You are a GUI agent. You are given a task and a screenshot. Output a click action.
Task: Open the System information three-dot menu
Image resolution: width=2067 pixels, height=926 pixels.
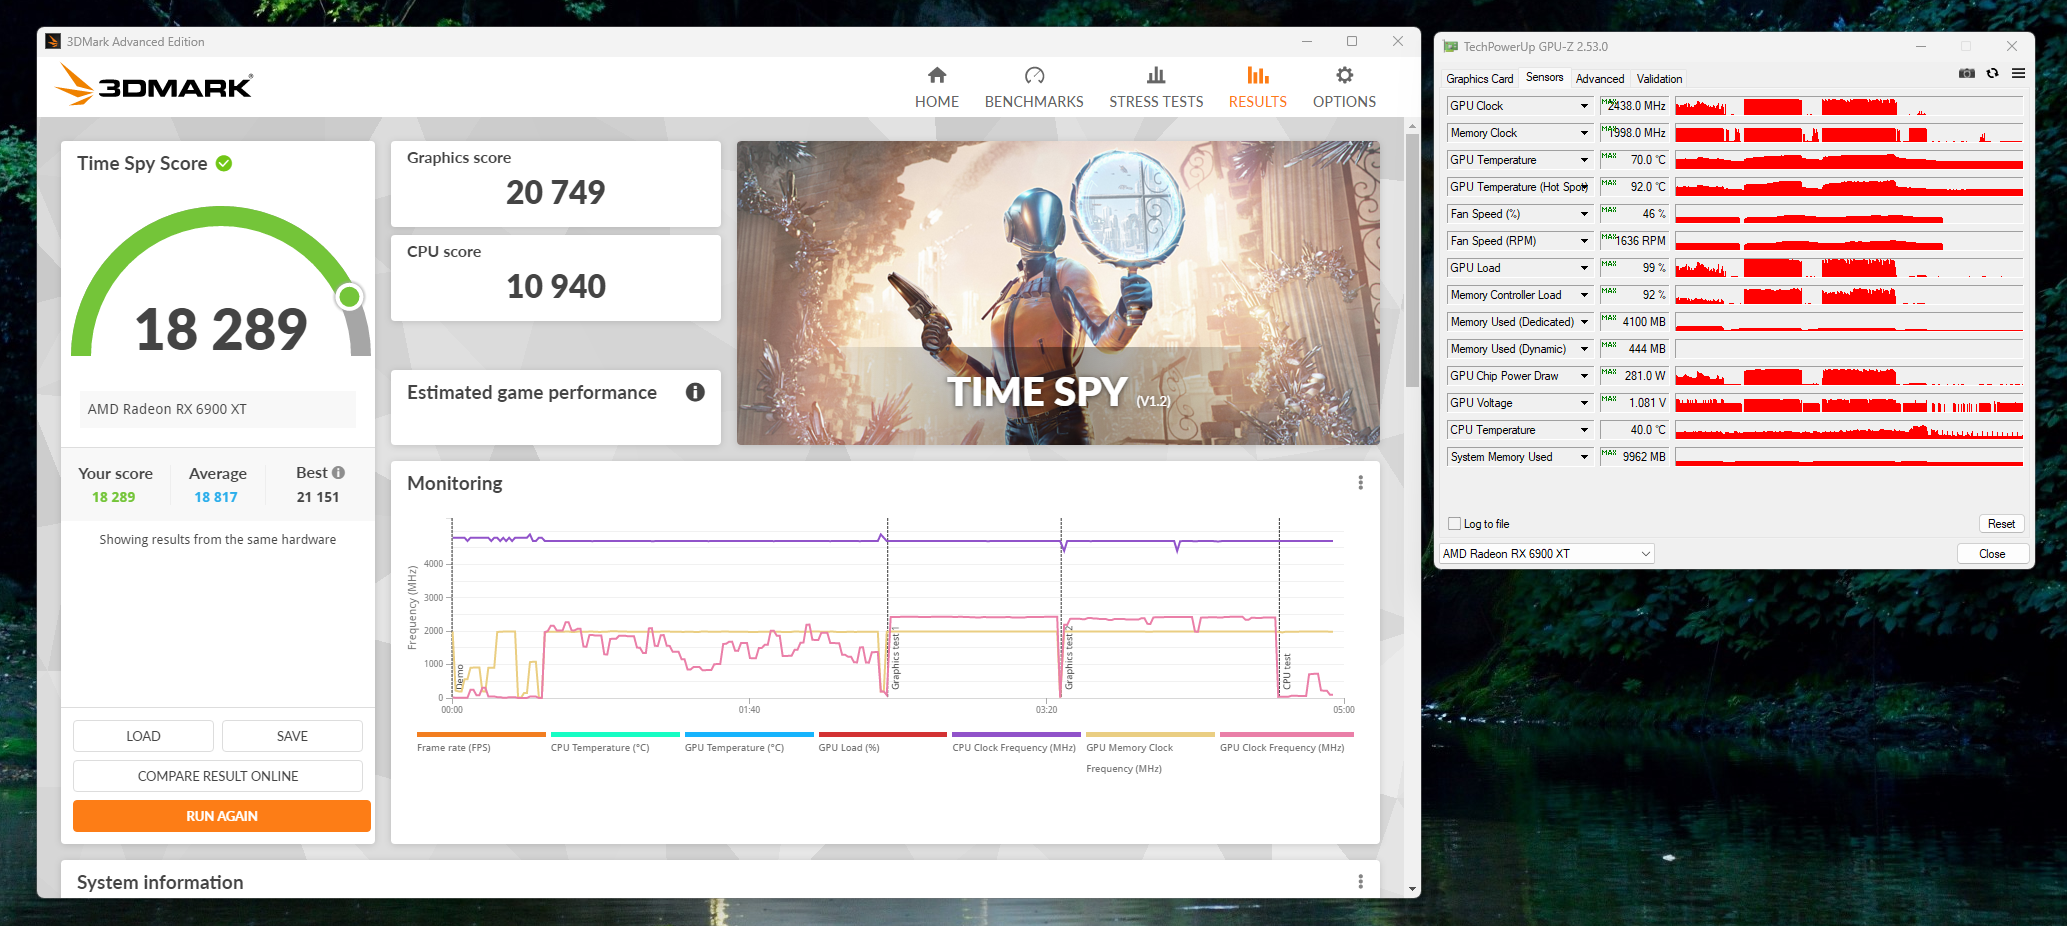(1360, 881)
